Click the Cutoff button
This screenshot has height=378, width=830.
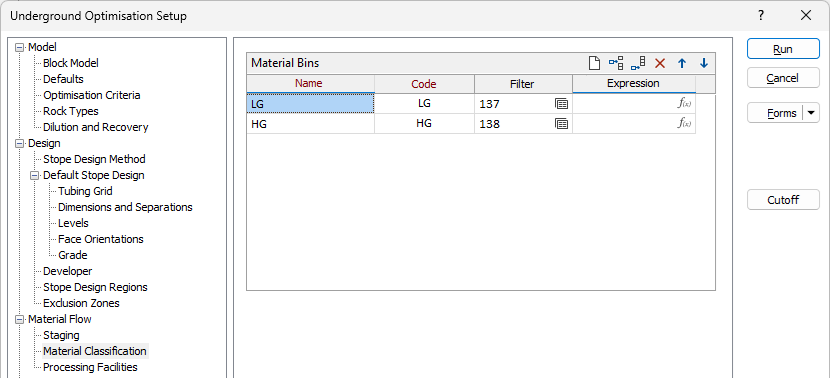[783, 200]
